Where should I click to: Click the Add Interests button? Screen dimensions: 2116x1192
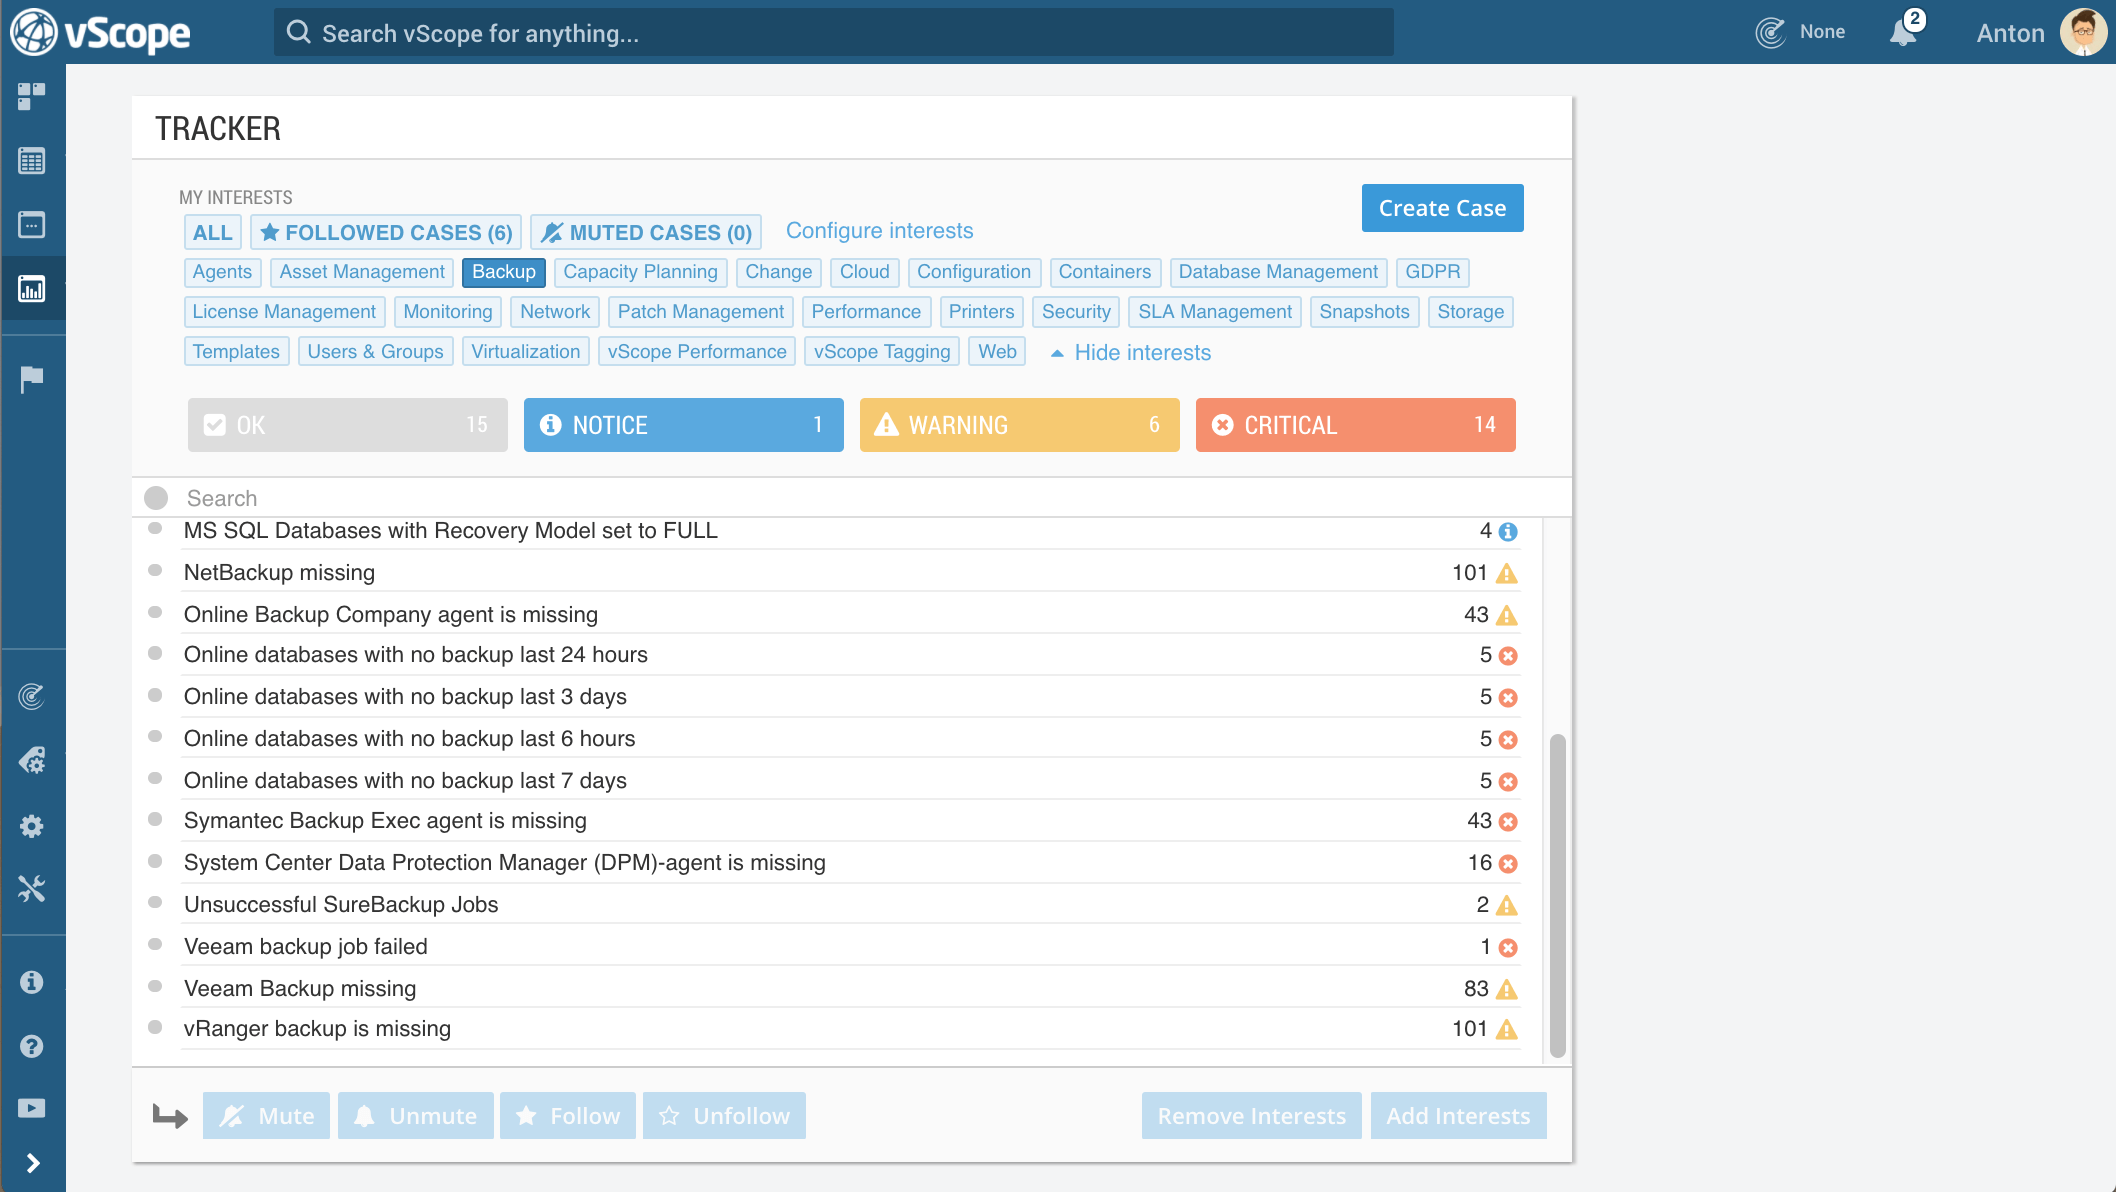click(1458, 1116)
